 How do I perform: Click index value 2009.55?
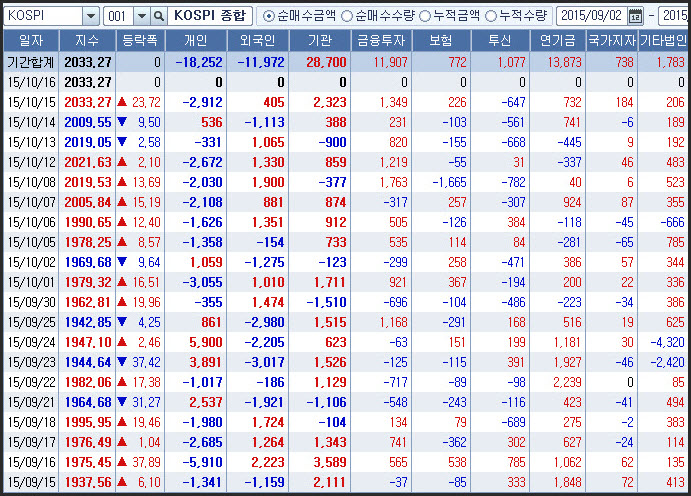pos(88,122)
